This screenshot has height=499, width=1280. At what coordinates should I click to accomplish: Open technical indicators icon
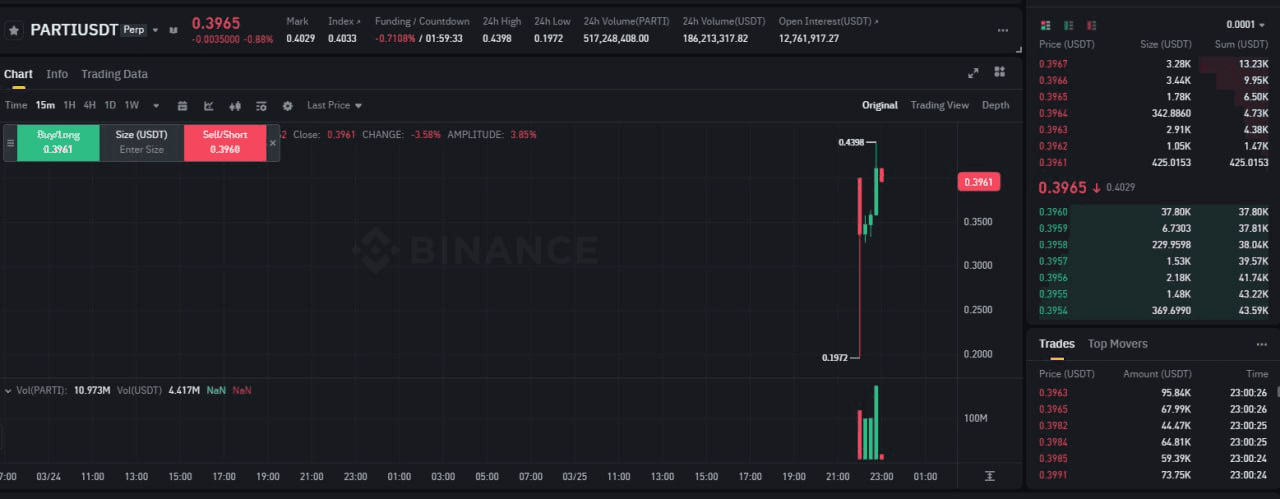[x=261, y=105]
